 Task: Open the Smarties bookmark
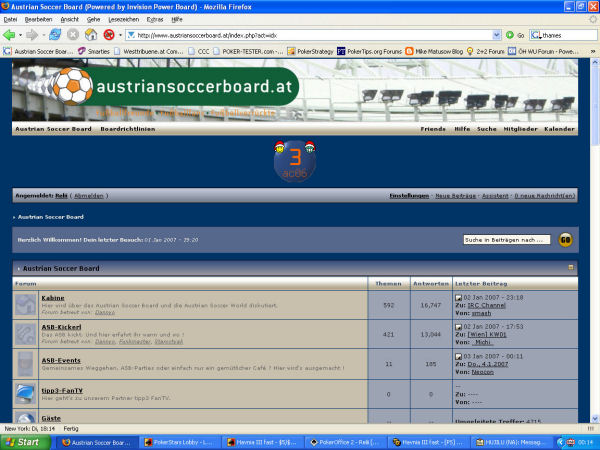pyautogui.click(x=94, y=51)
